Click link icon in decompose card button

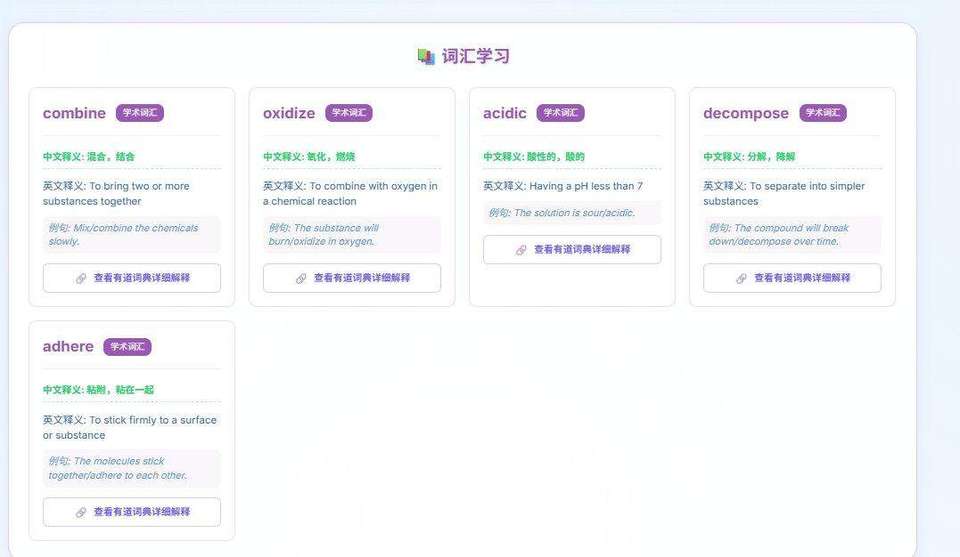741,278
